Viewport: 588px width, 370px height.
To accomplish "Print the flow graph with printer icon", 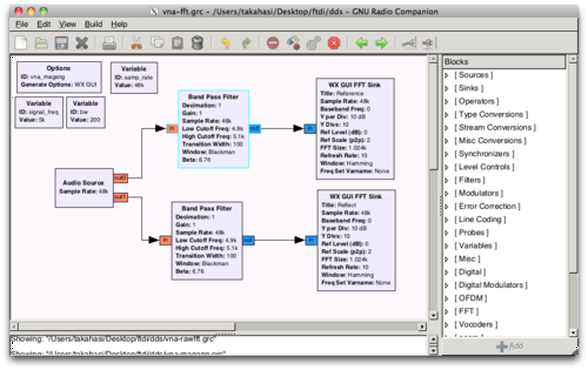I will coord(109,43).
